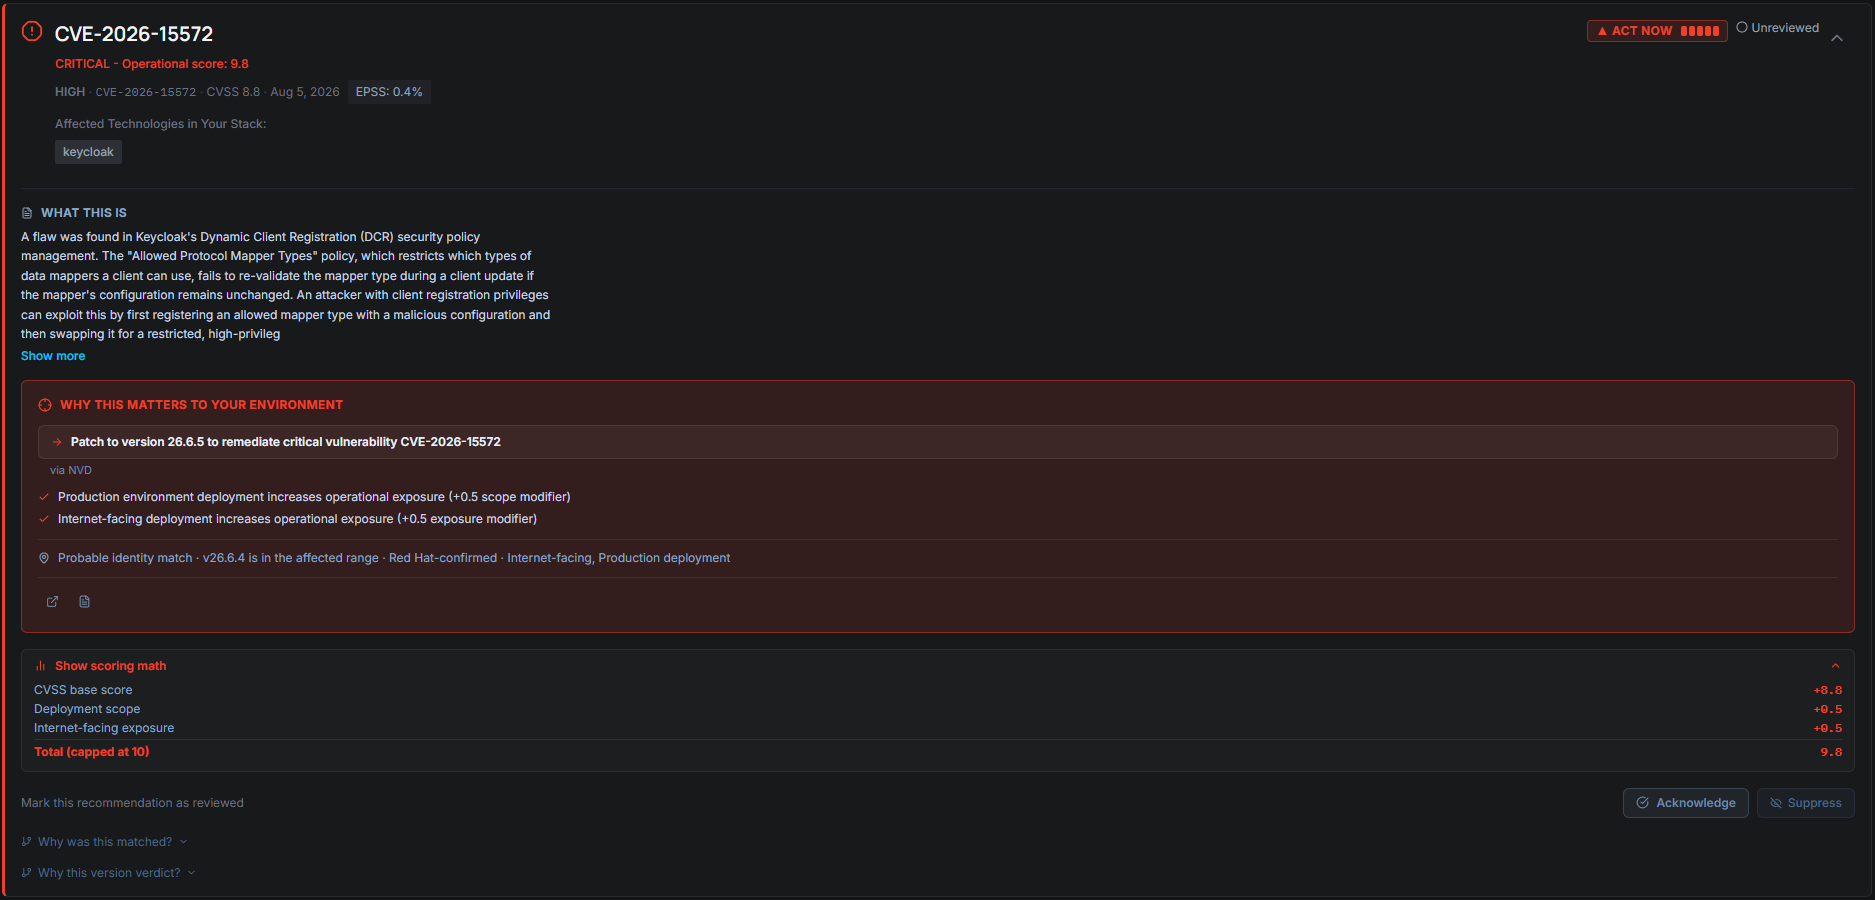1875x900 pixels.
Task: Expand Why was this matched
Action: [105, 842]
